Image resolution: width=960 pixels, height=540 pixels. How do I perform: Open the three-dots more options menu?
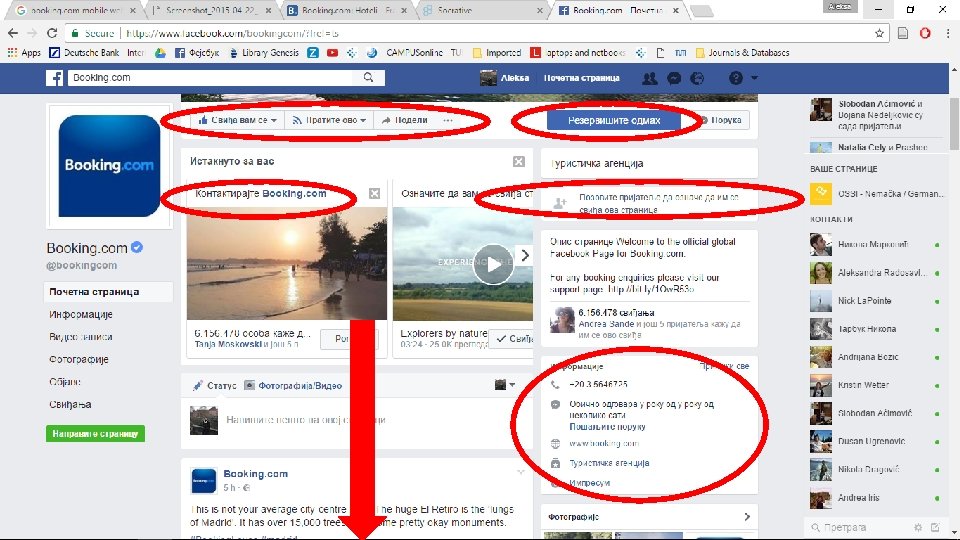point(448,120)
